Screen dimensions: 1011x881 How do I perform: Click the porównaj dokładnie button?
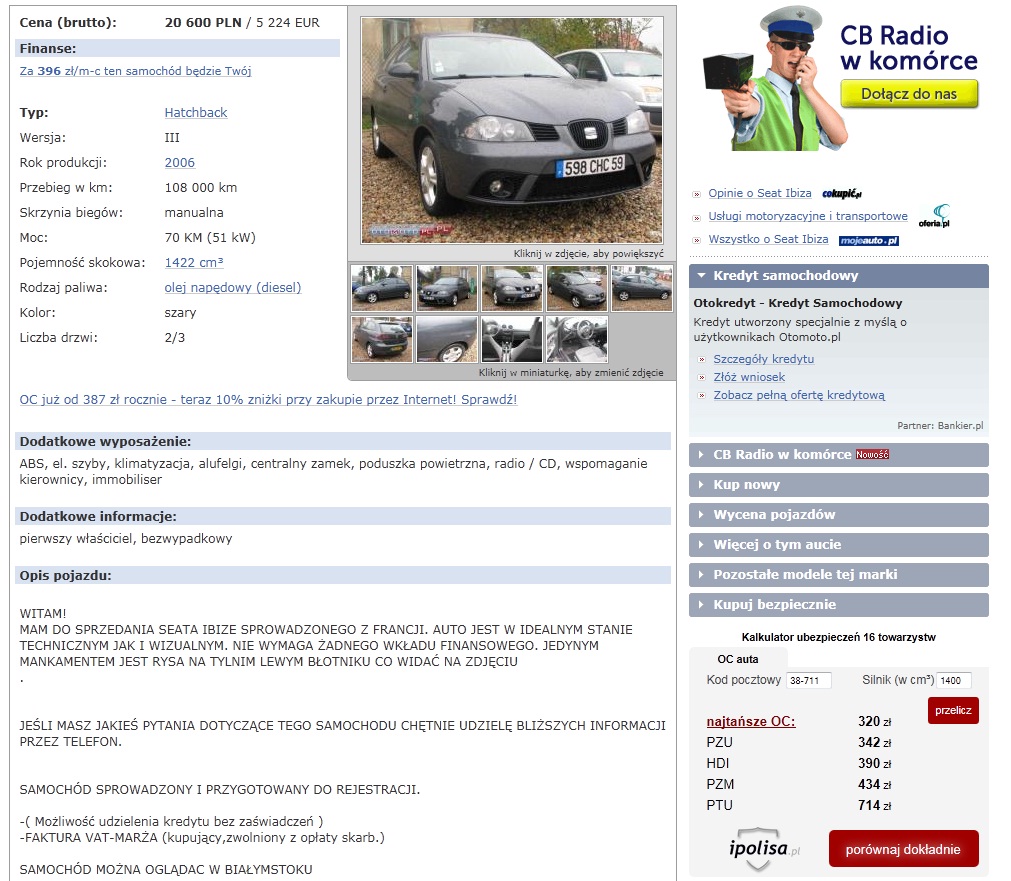click(x=903, y=849)
